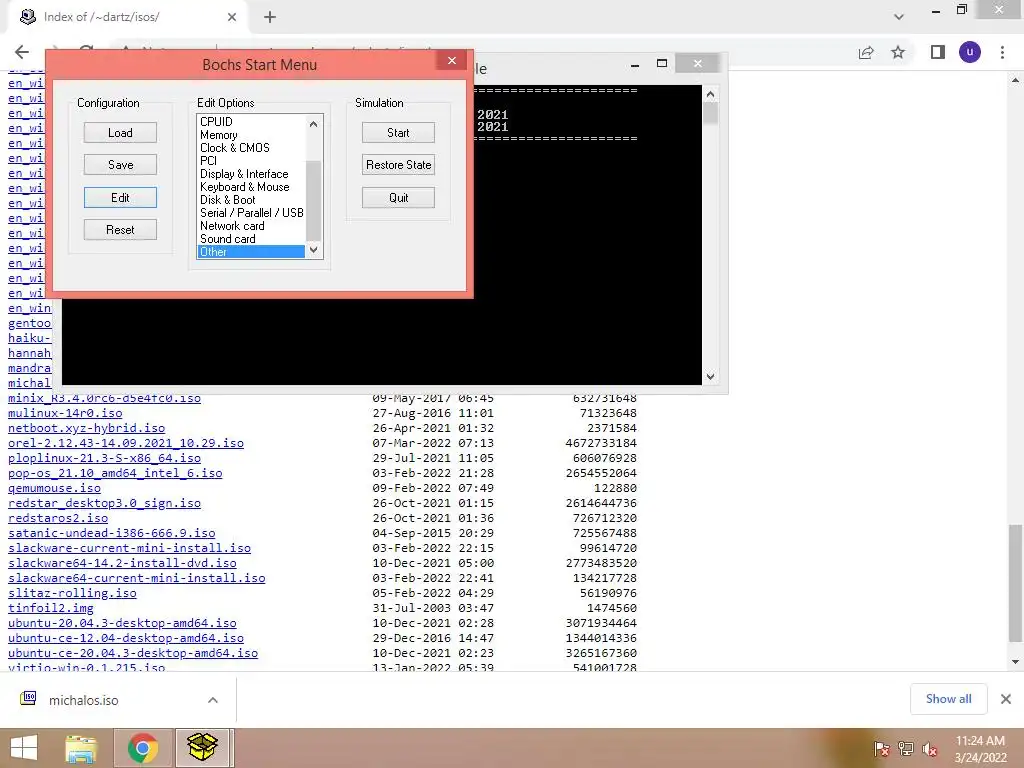Open netboot.xyz-hybrid.iso link

pos(86,428)
